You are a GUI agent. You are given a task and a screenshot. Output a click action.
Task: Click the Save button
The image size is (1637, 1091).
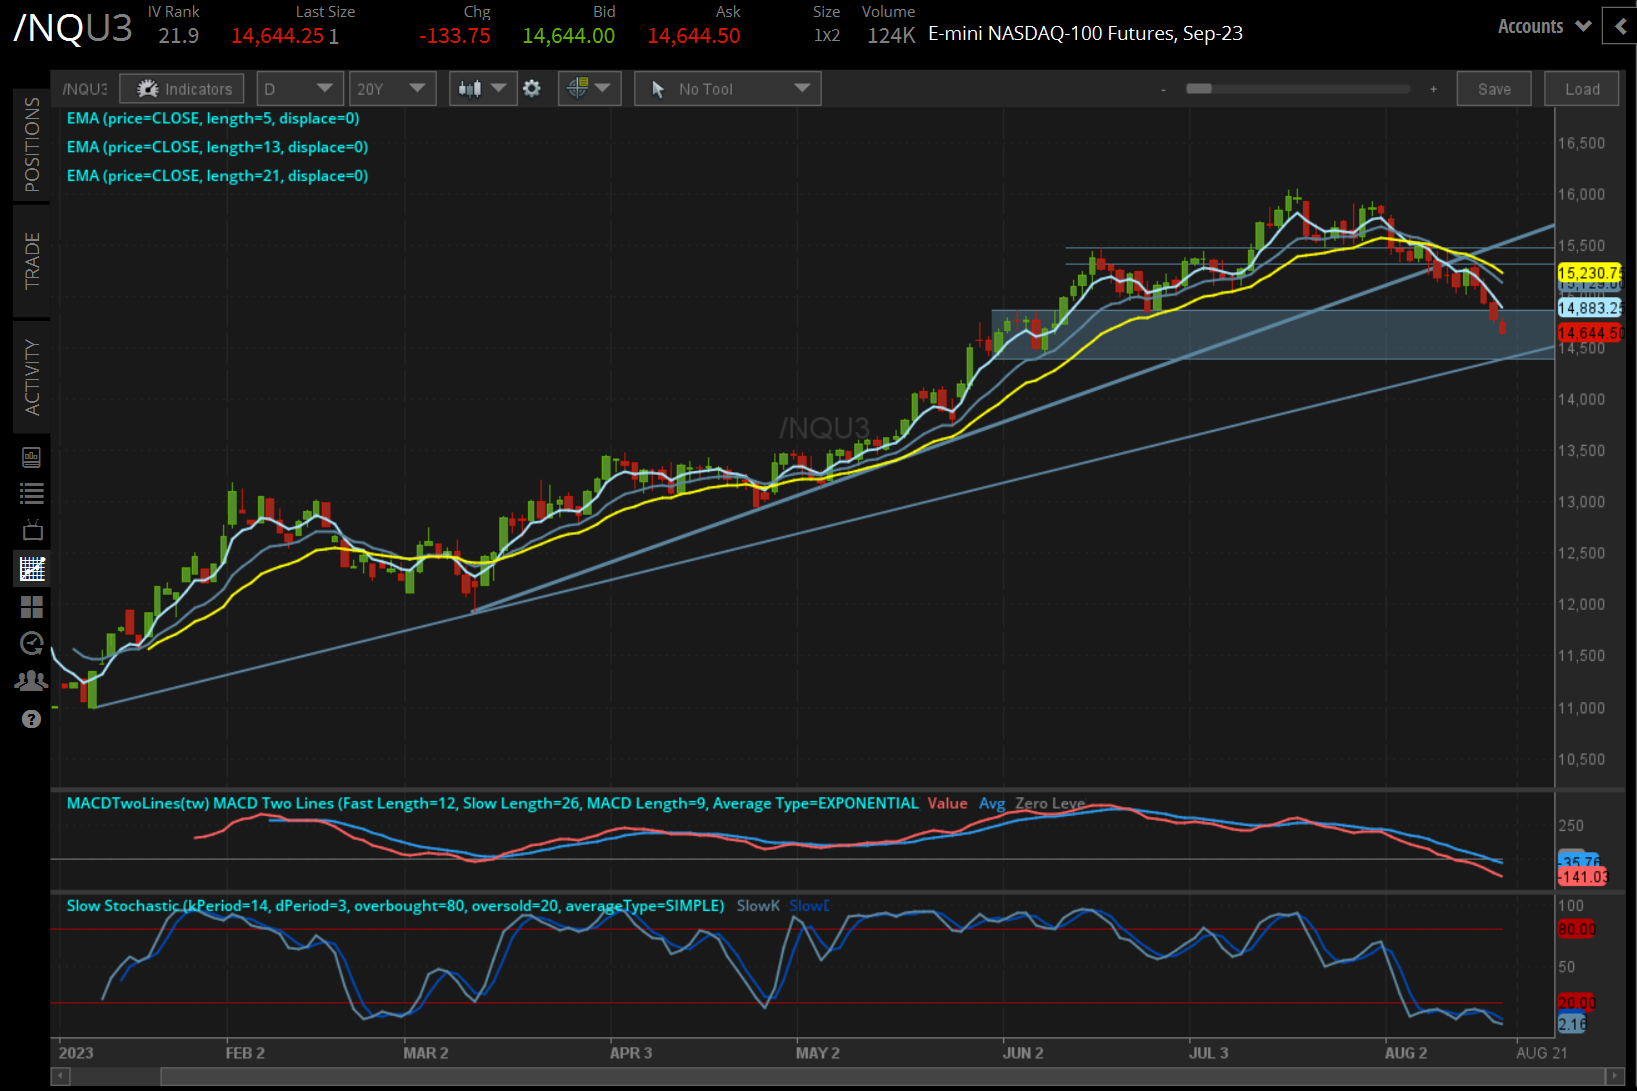tap(1493, 88)
